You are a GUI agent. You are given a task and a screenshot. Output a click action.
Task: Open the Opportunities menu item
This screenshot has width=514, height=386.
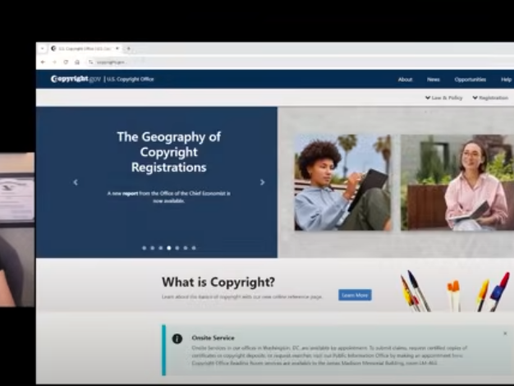470,79
